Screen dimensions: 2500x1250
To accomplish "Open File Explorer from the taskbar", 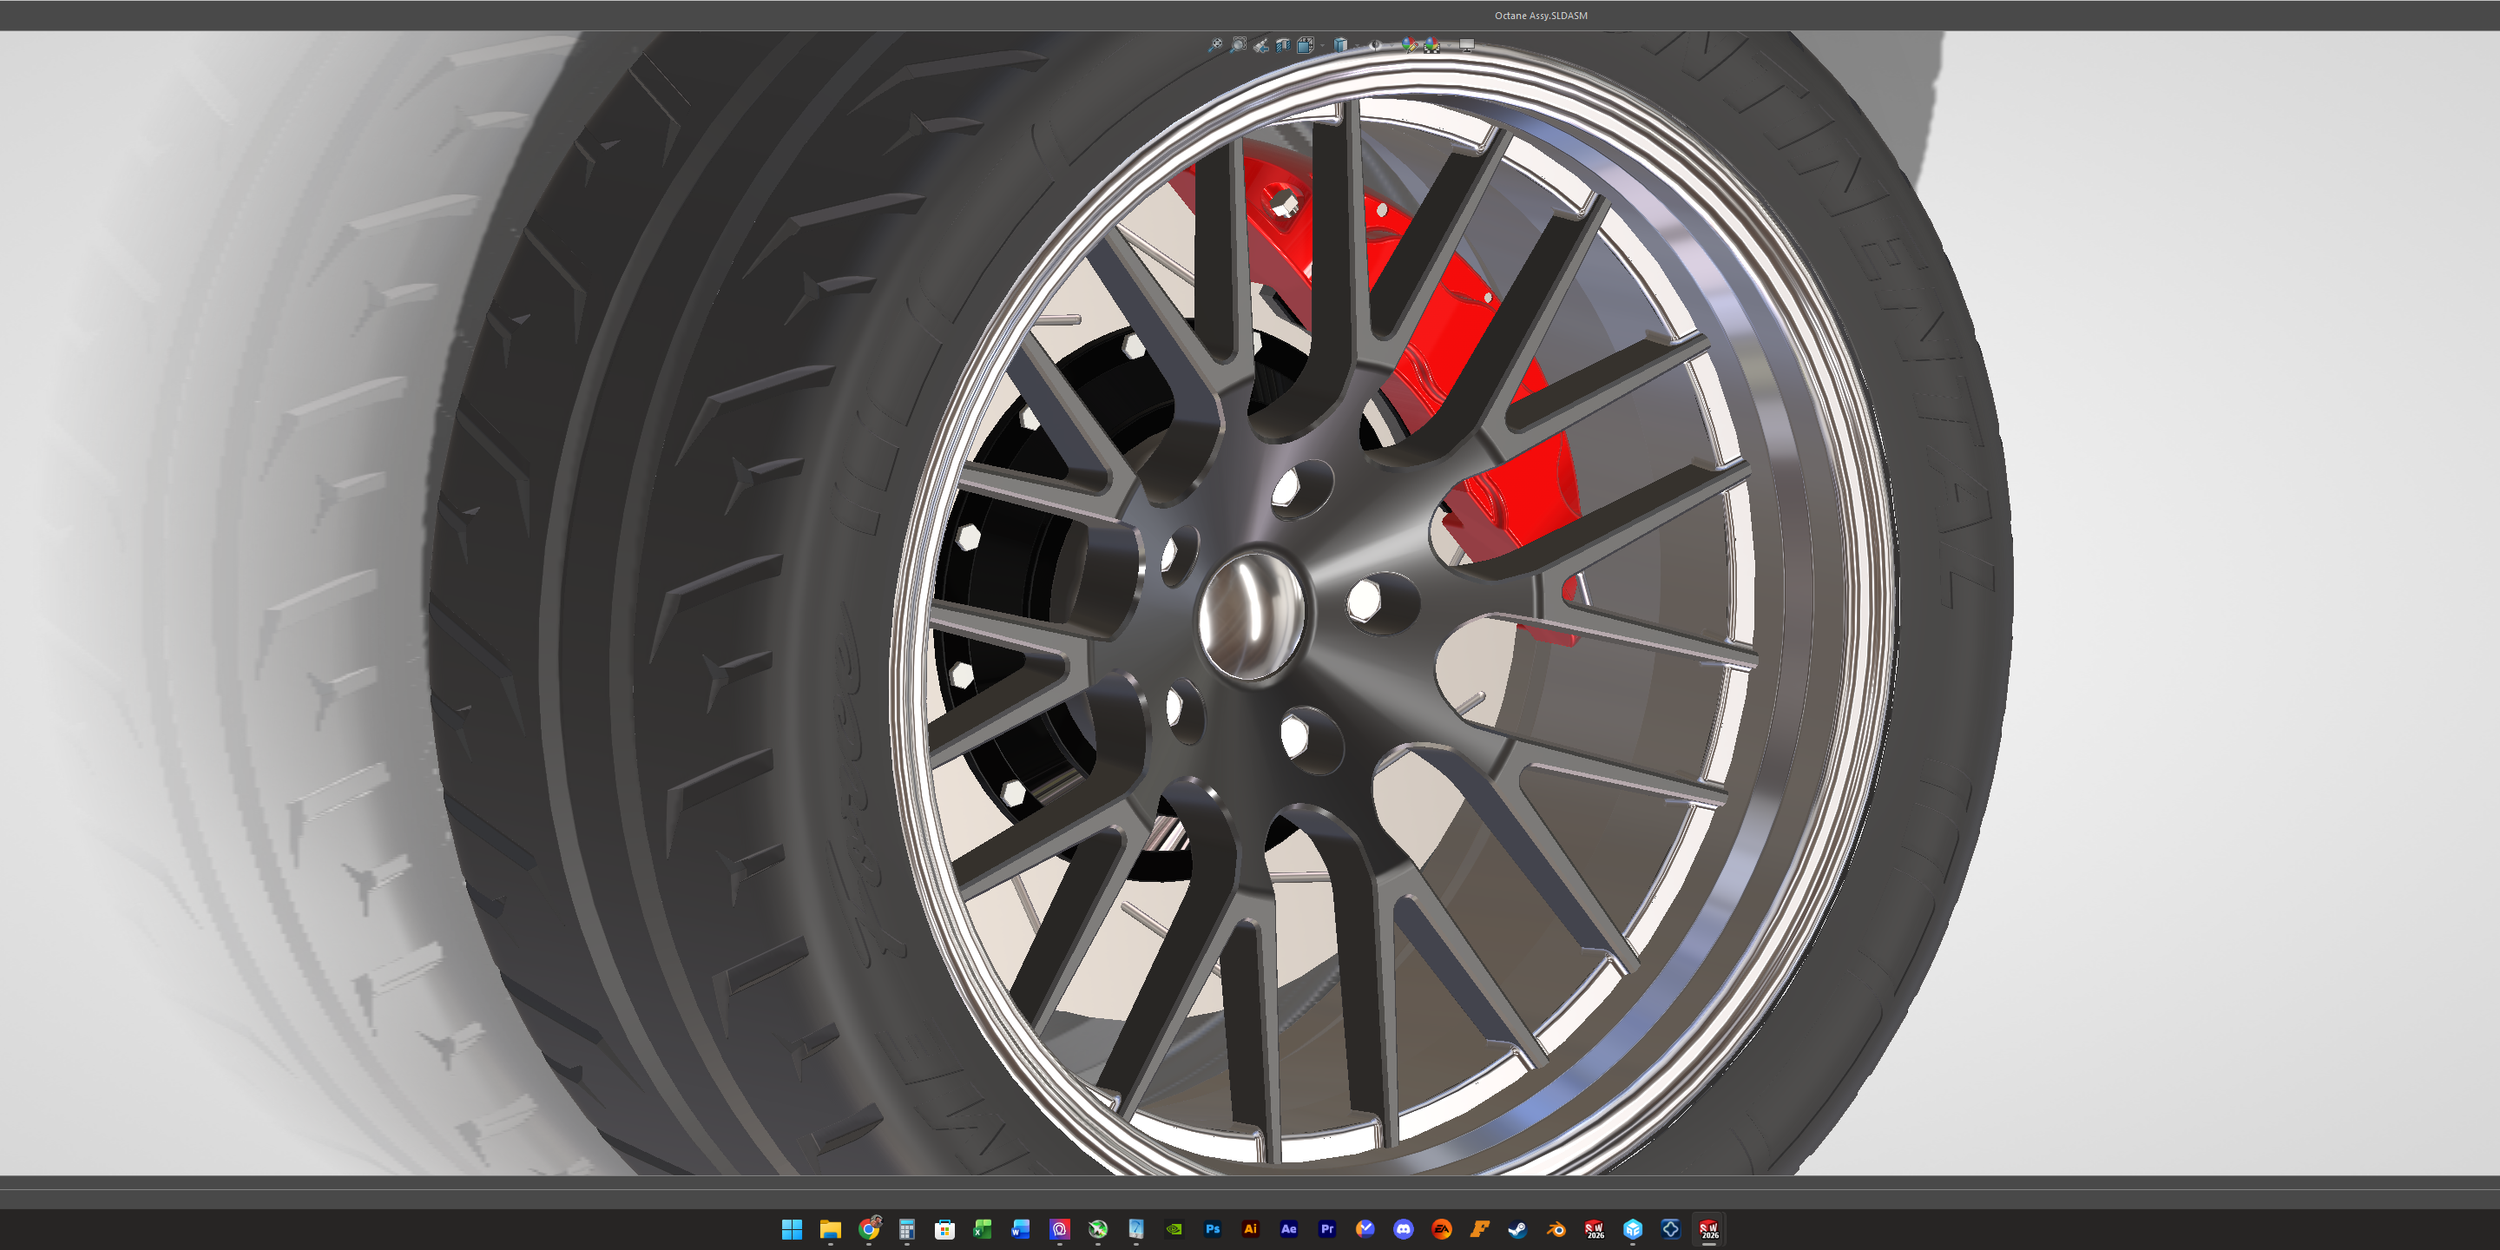I will click(830, 1229).
